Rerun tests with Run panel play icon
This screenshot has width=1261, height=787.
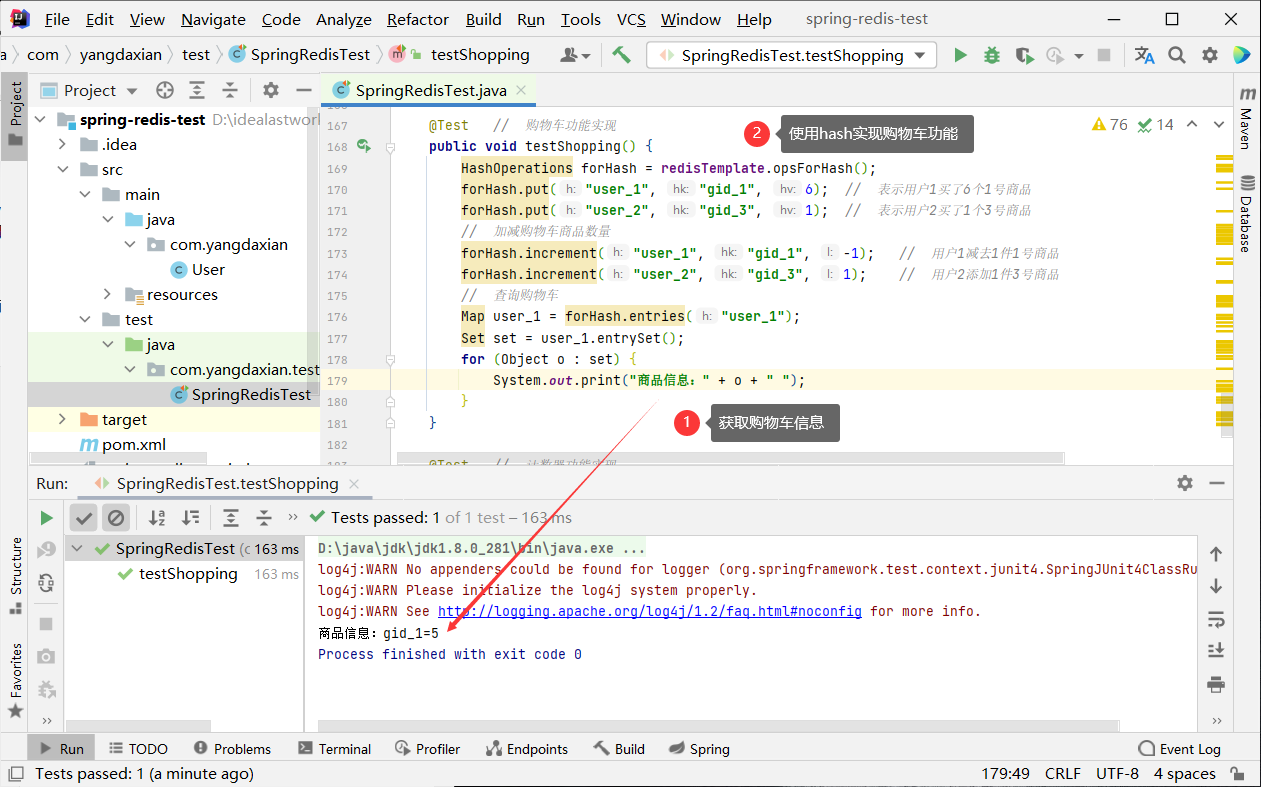pos(46,517)
